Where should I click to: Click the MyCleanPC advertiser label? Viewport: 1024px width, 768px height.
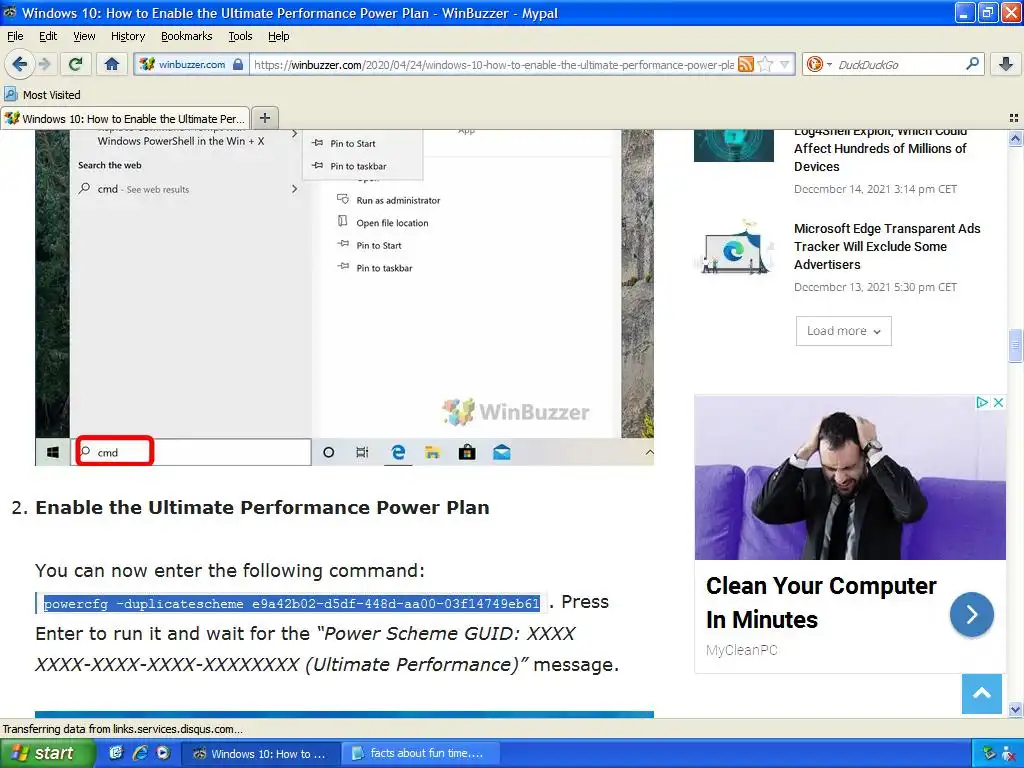tap(741, 650)
